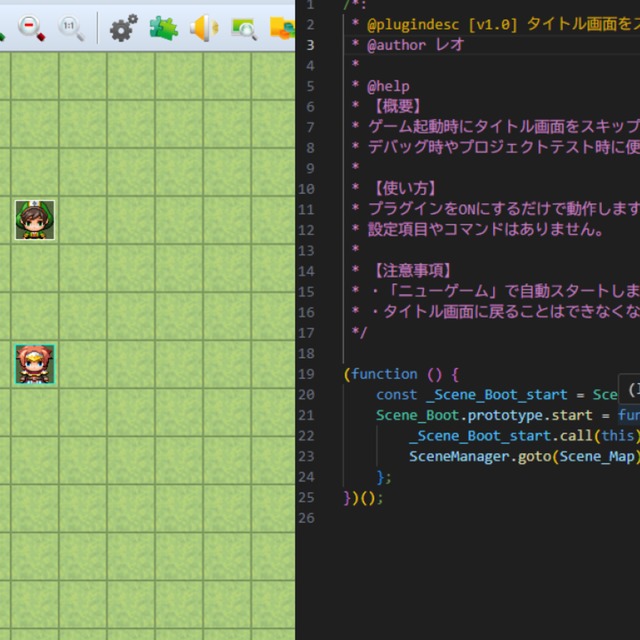
Task: Open Resource Manager folder icon
Action: point(281,28)
